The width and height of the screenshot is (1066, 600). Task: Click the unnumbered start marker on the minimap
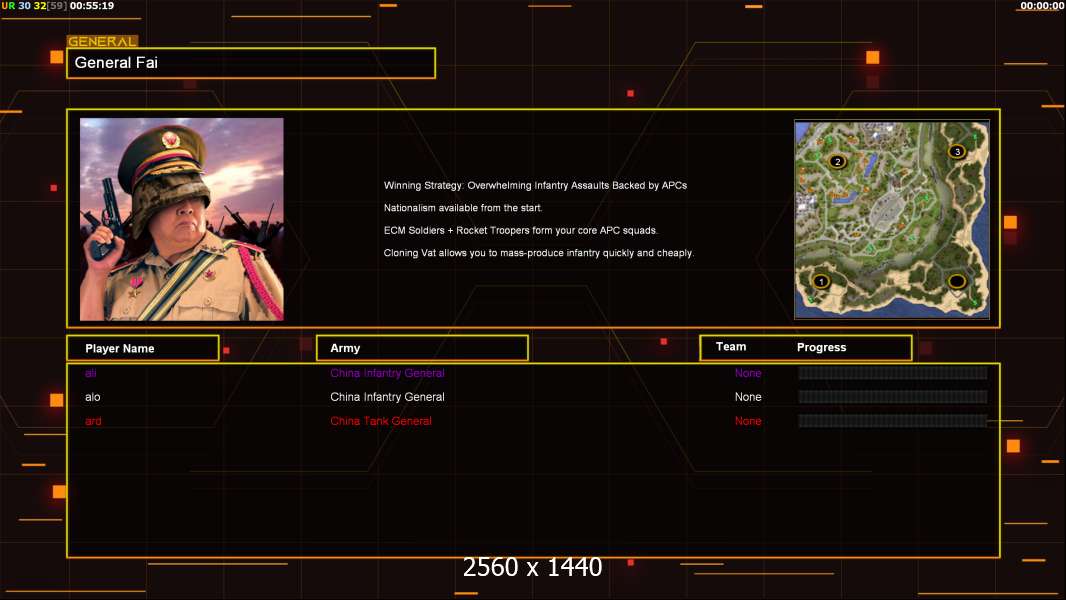[x=957, y=281]
